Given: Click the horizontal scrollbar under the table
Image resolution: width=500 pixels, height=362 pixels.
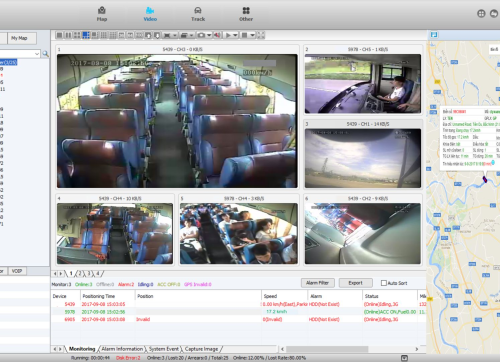Looking at the screenshot, I should [327, 349].
